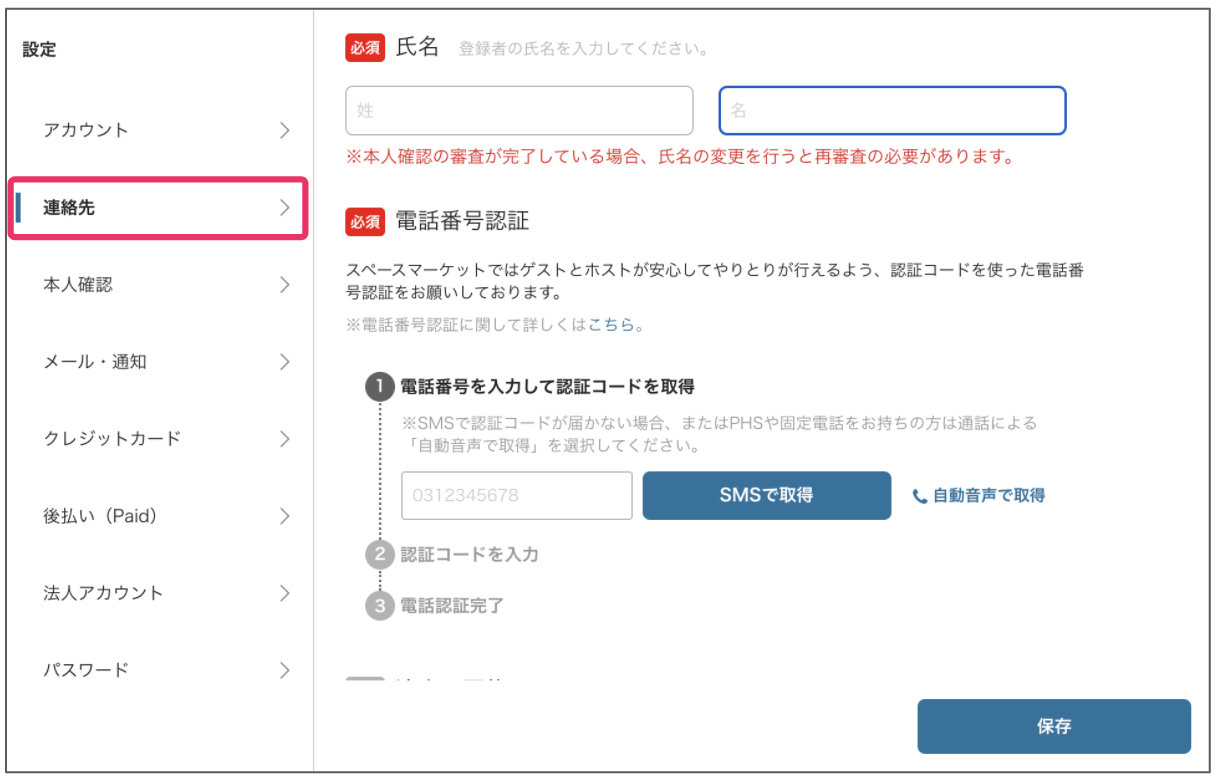Viewport: 1226px width, 782px height.
Task: Click the phone number input field
Action: [x=517, y=496]
